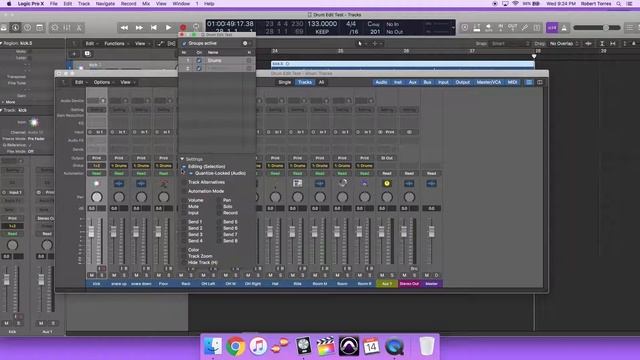Viewport: 640px width, 360px height.
Task: Open Editors with the scissors icon
Action: [x=79, y=28]
